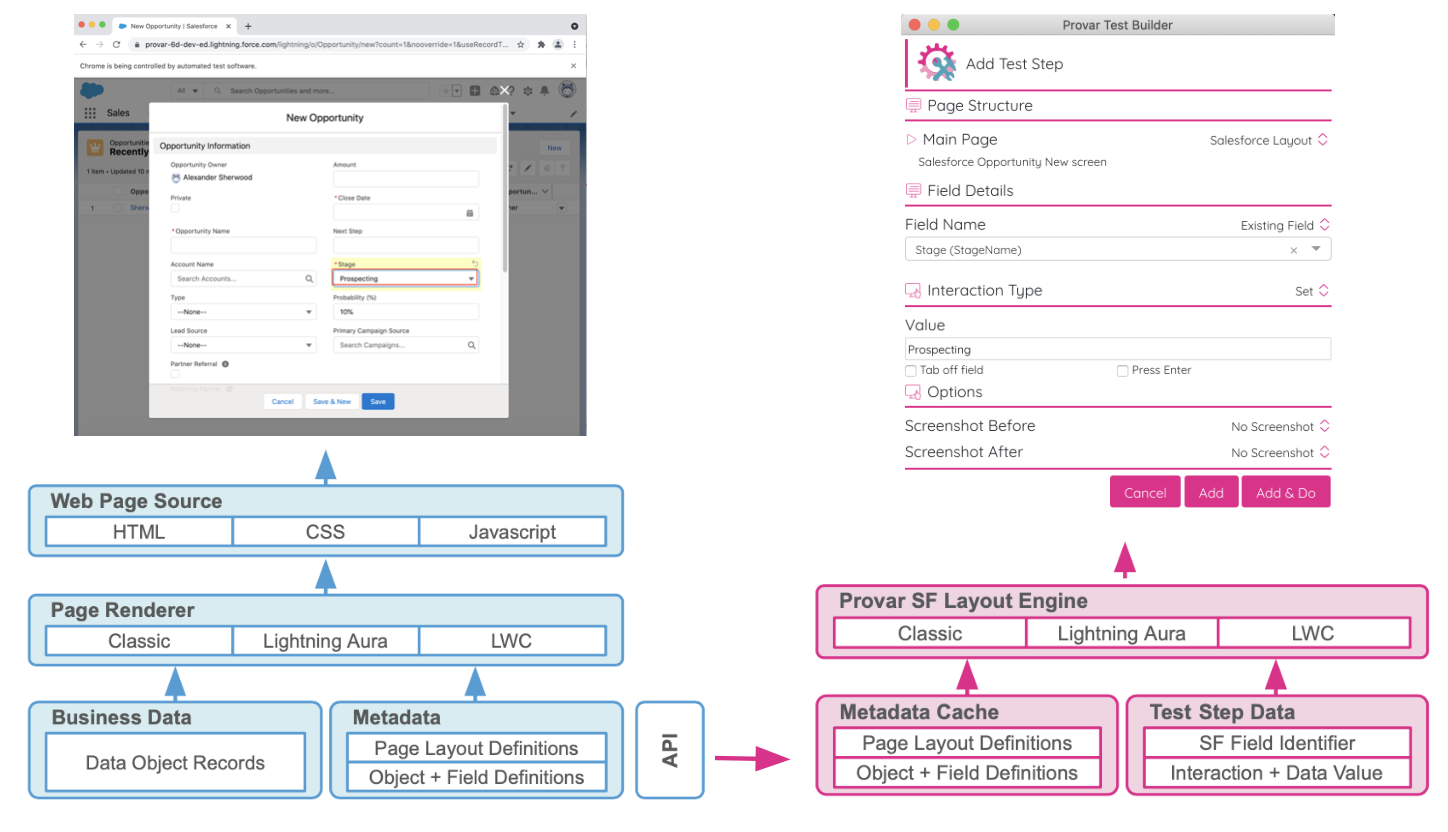The width and height of the screenshot is (1448, 832).
Task: Click the Opportunity Name input field
Action: (x=243, y=245)
